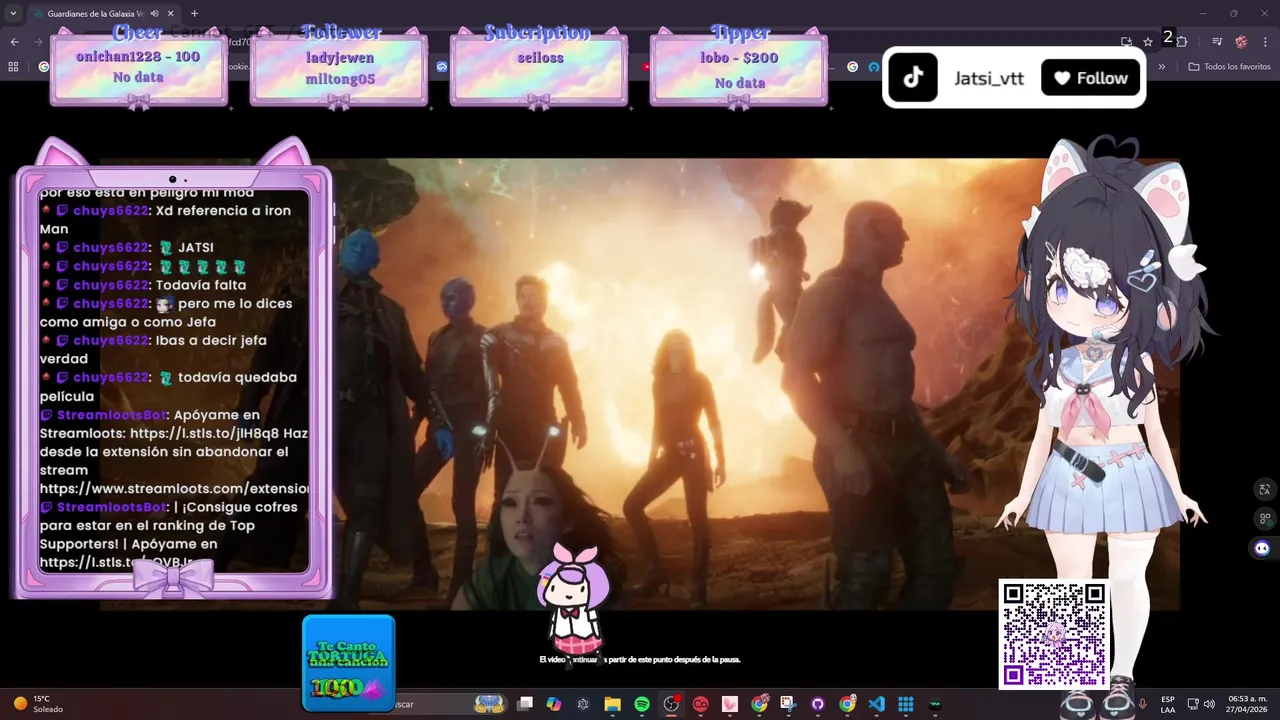Image resolution: width=1280 pixels, height=720 pixels.
Task: Click the QR code image
Action: [1054, 634]
